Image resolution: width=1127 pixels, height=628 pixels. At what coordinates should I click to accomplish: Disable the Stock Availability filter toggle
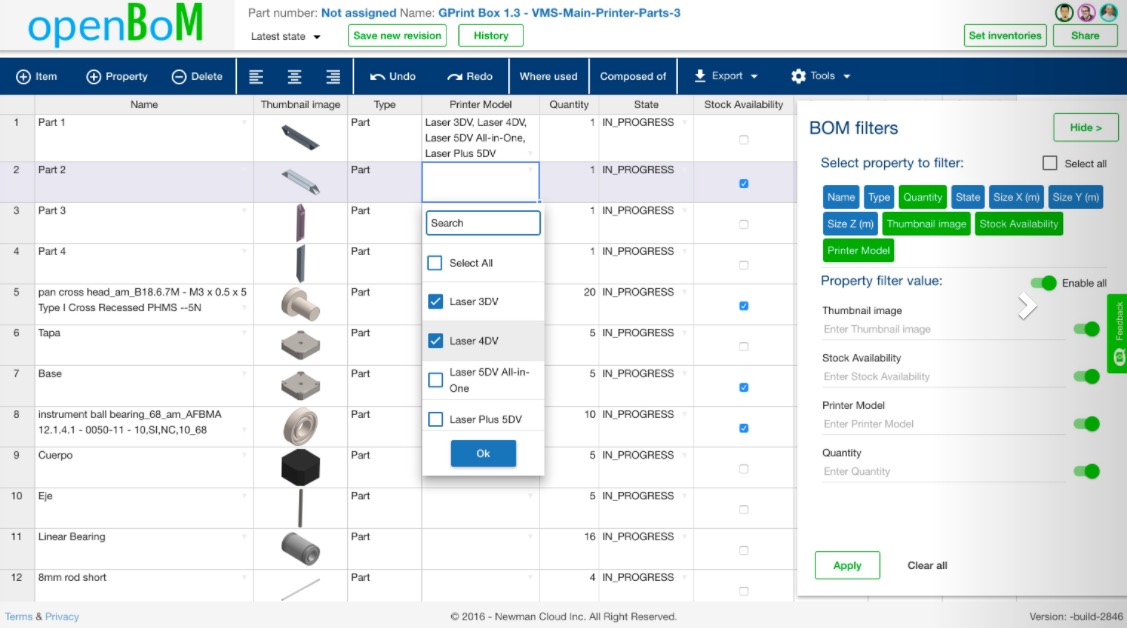point(1087,377)
